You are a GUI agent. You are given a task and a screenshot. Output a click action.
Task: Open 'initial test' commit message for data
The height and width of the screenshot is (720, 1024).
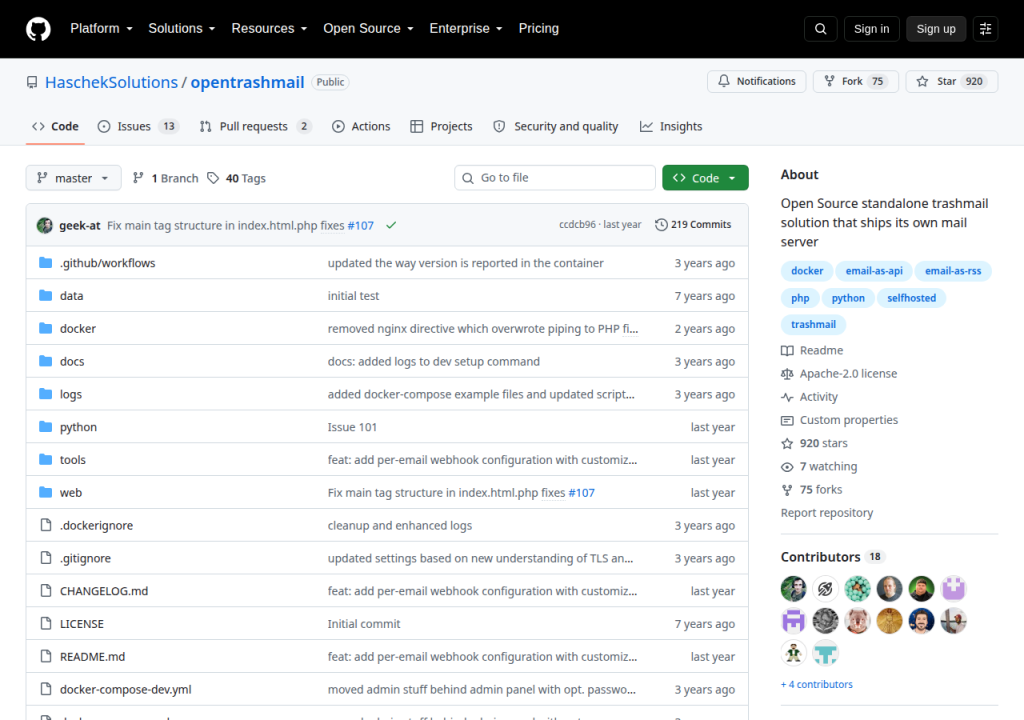pyautogui.click(x=353, y=296)
